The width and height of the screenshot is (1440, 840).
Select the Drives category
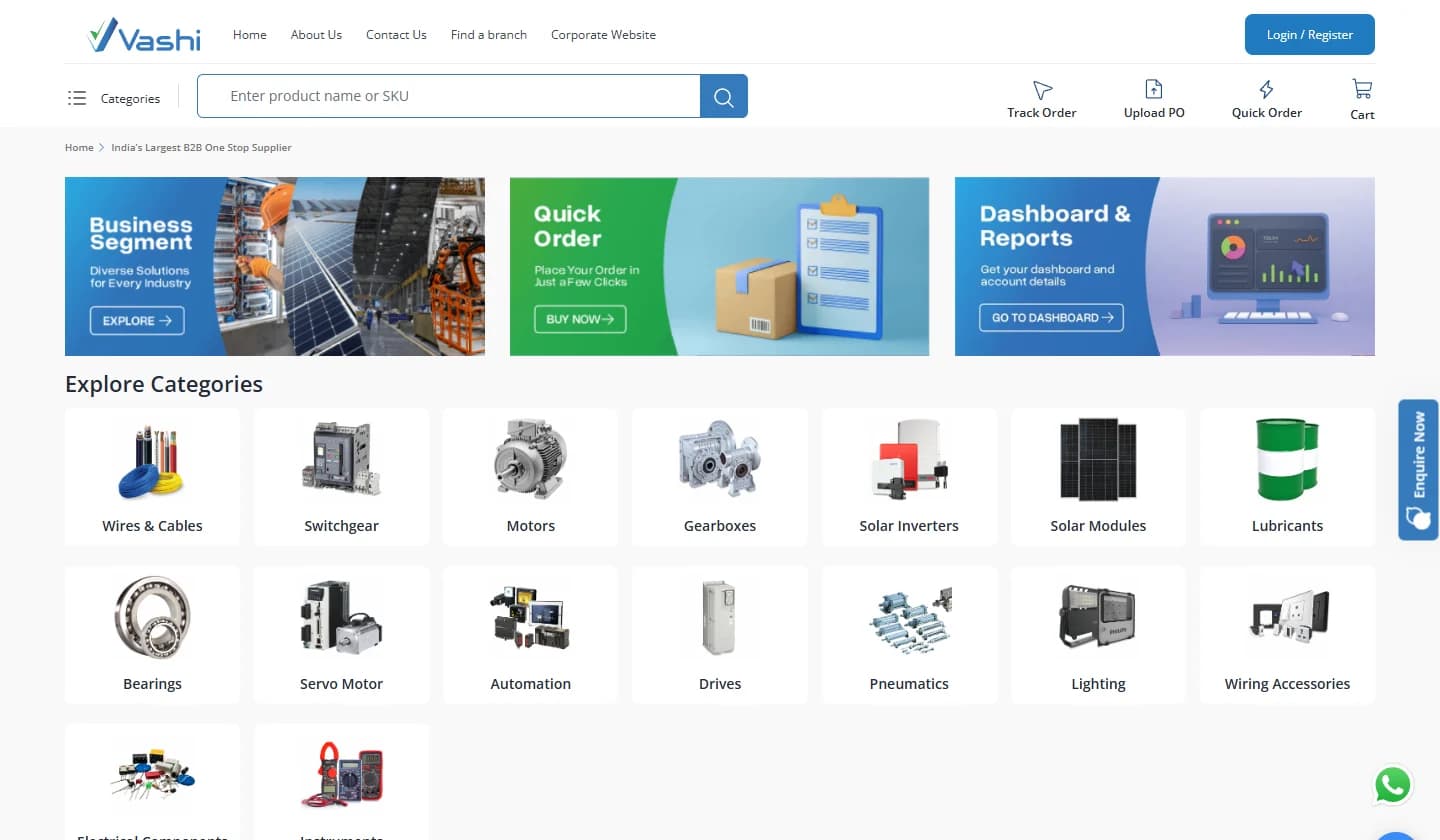pyautogui.click(x=720, y=635)
